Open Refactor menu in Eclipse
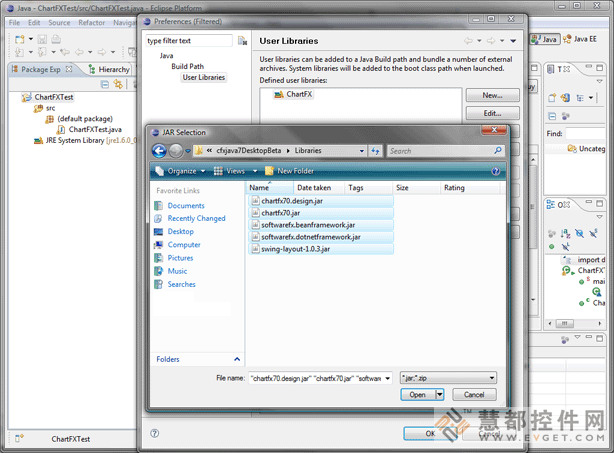Image resolution: width=614 pixels, height=453 pixels. [92, 23]
